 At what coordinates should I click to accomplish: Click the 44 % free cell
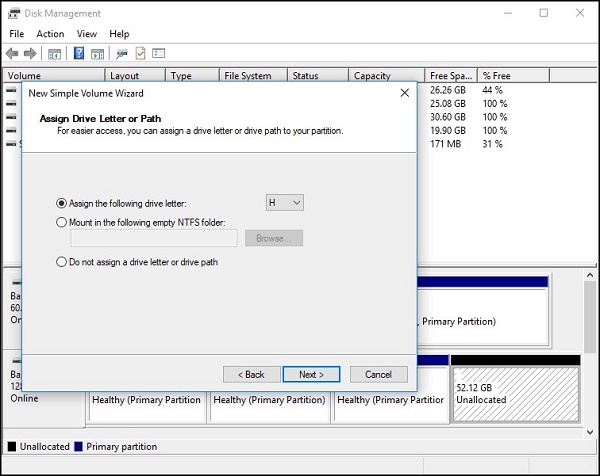pos(492,90)
